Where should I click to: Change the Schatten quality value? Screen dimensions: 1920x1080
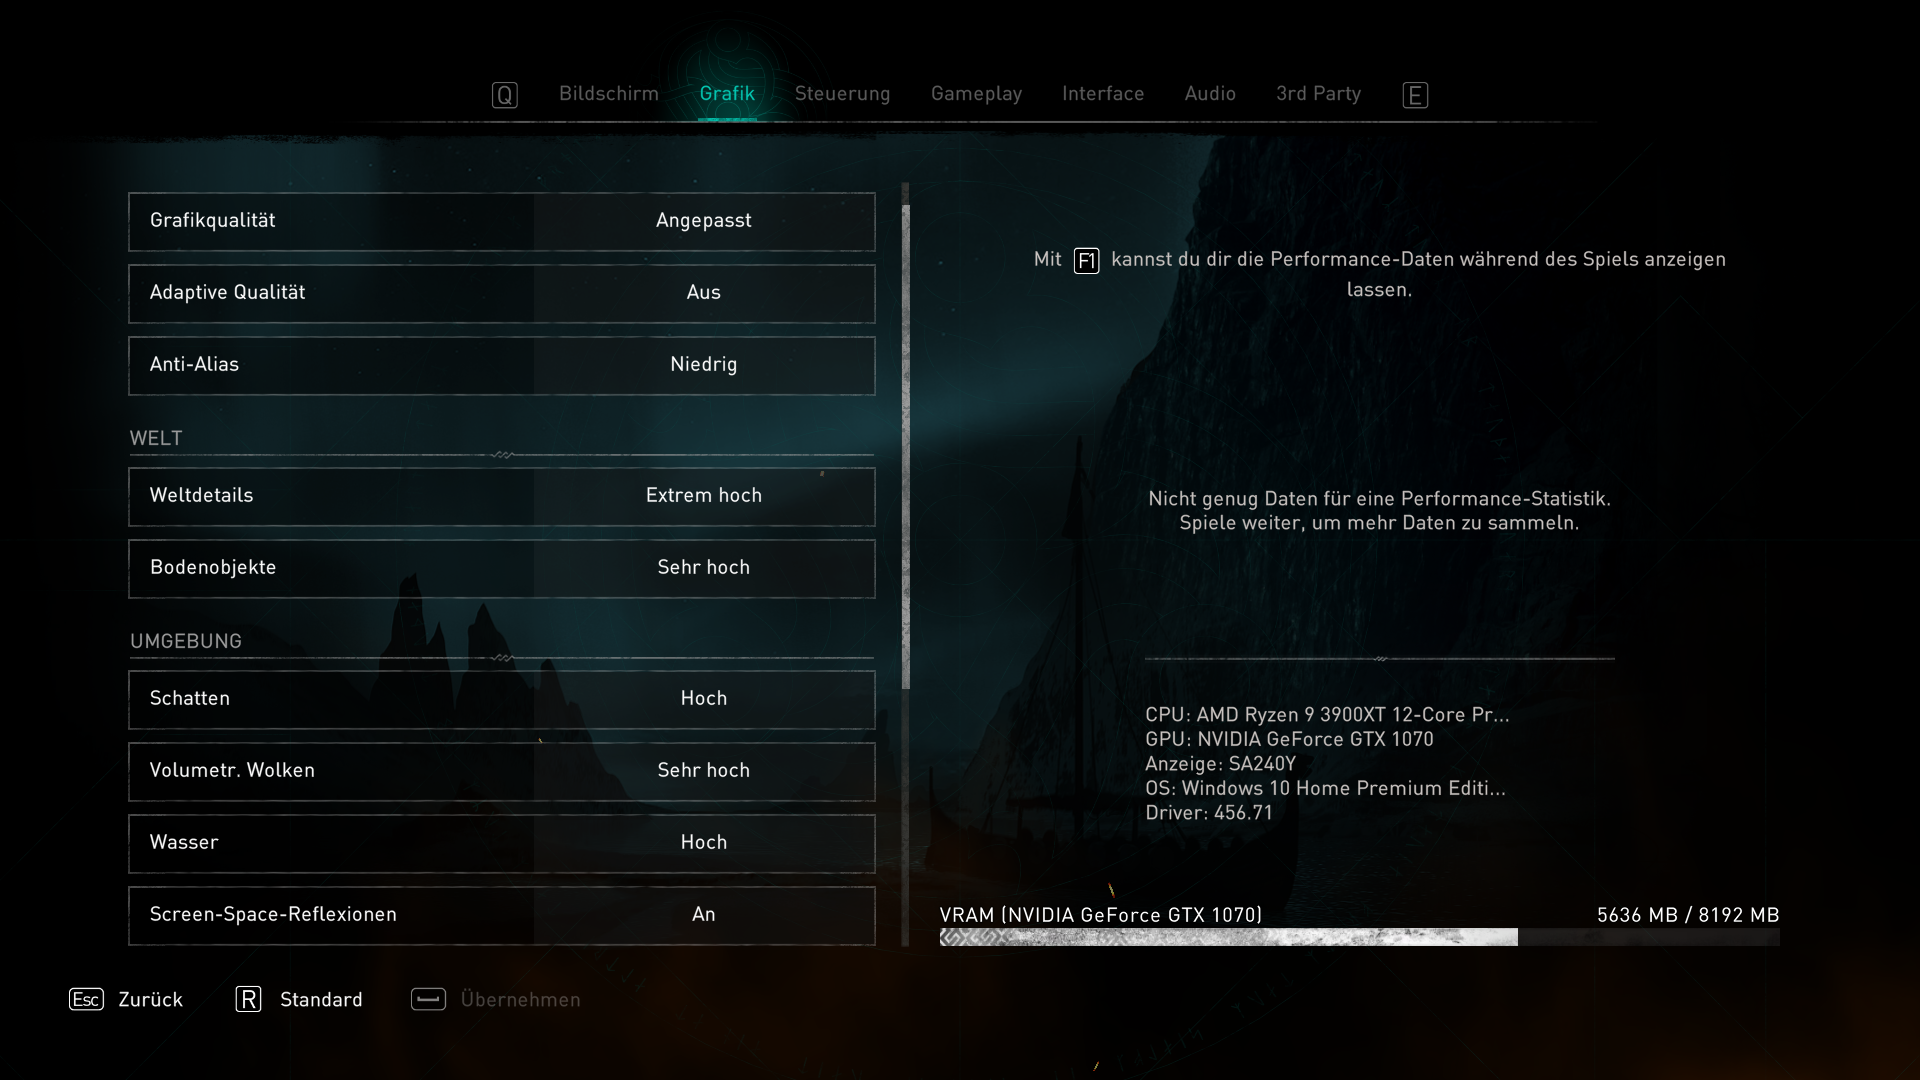(x=703, y=699)
